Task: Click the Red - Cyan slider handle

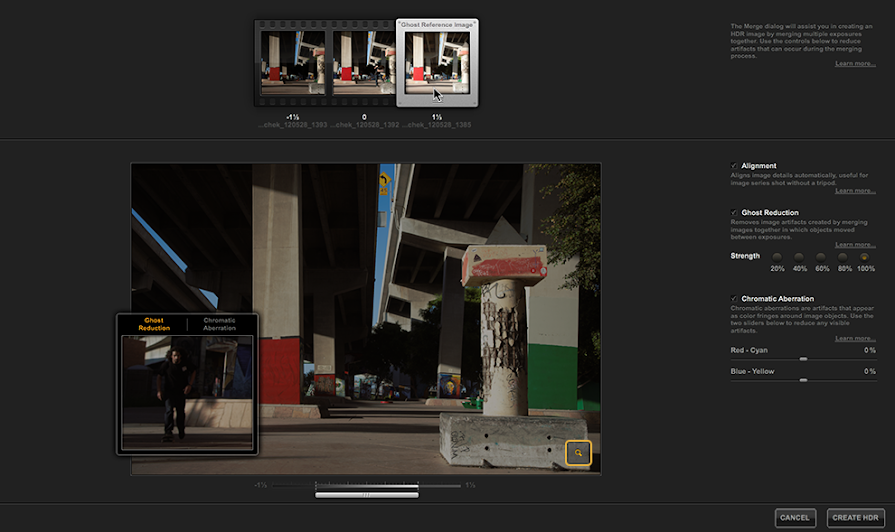Action: point(803,358)
